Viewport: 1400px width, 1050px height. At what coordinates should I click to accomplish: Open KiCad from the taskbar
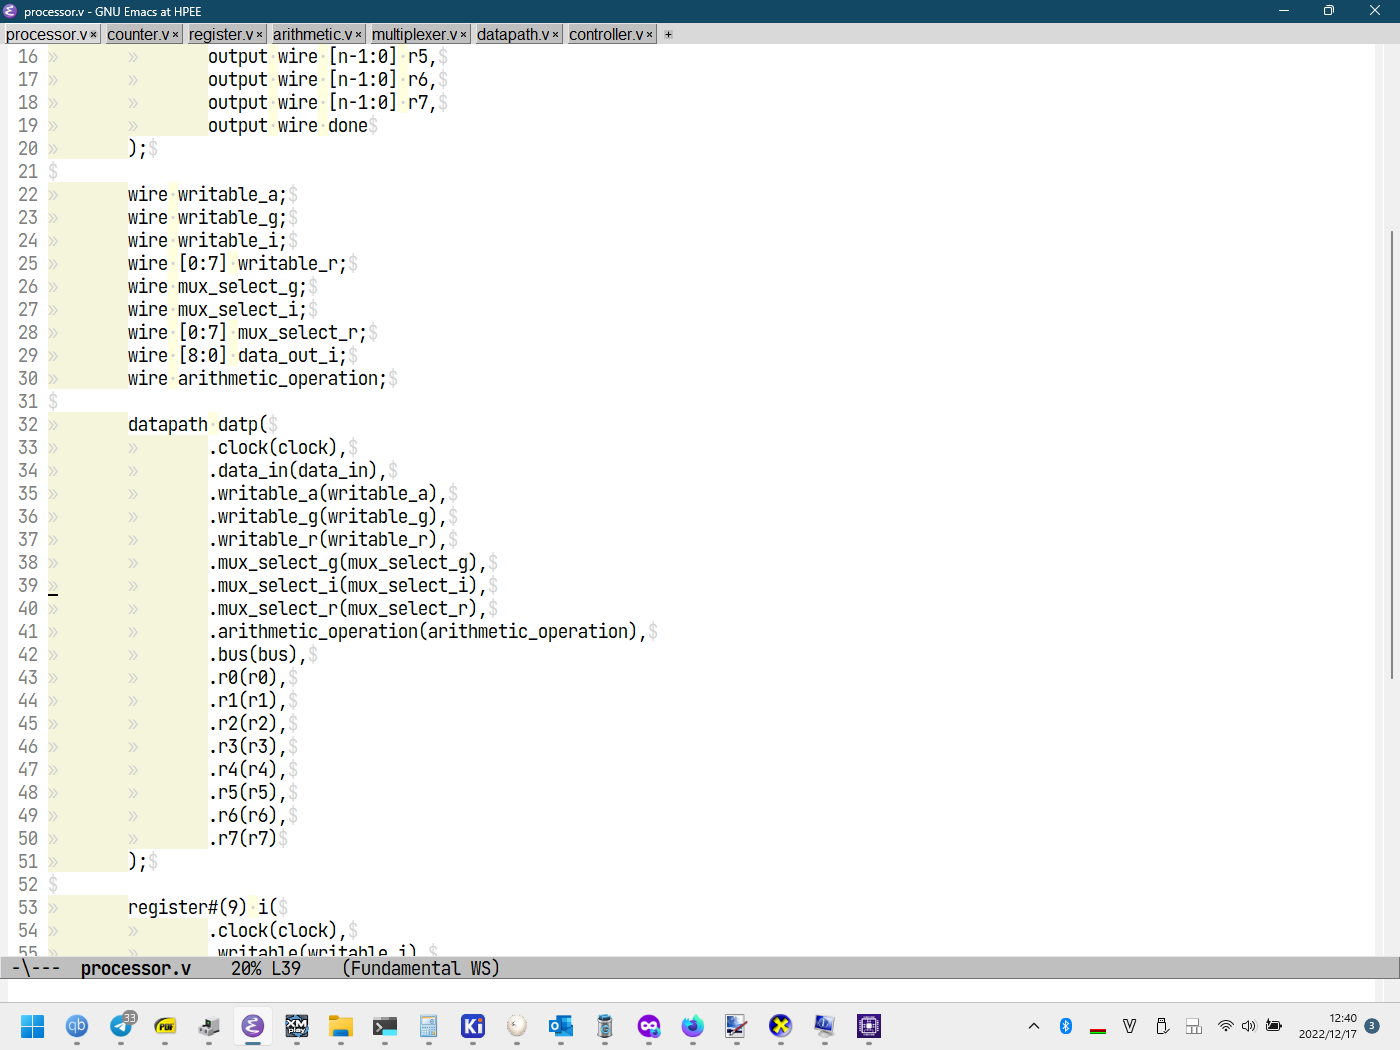(x=473, y=1026)
